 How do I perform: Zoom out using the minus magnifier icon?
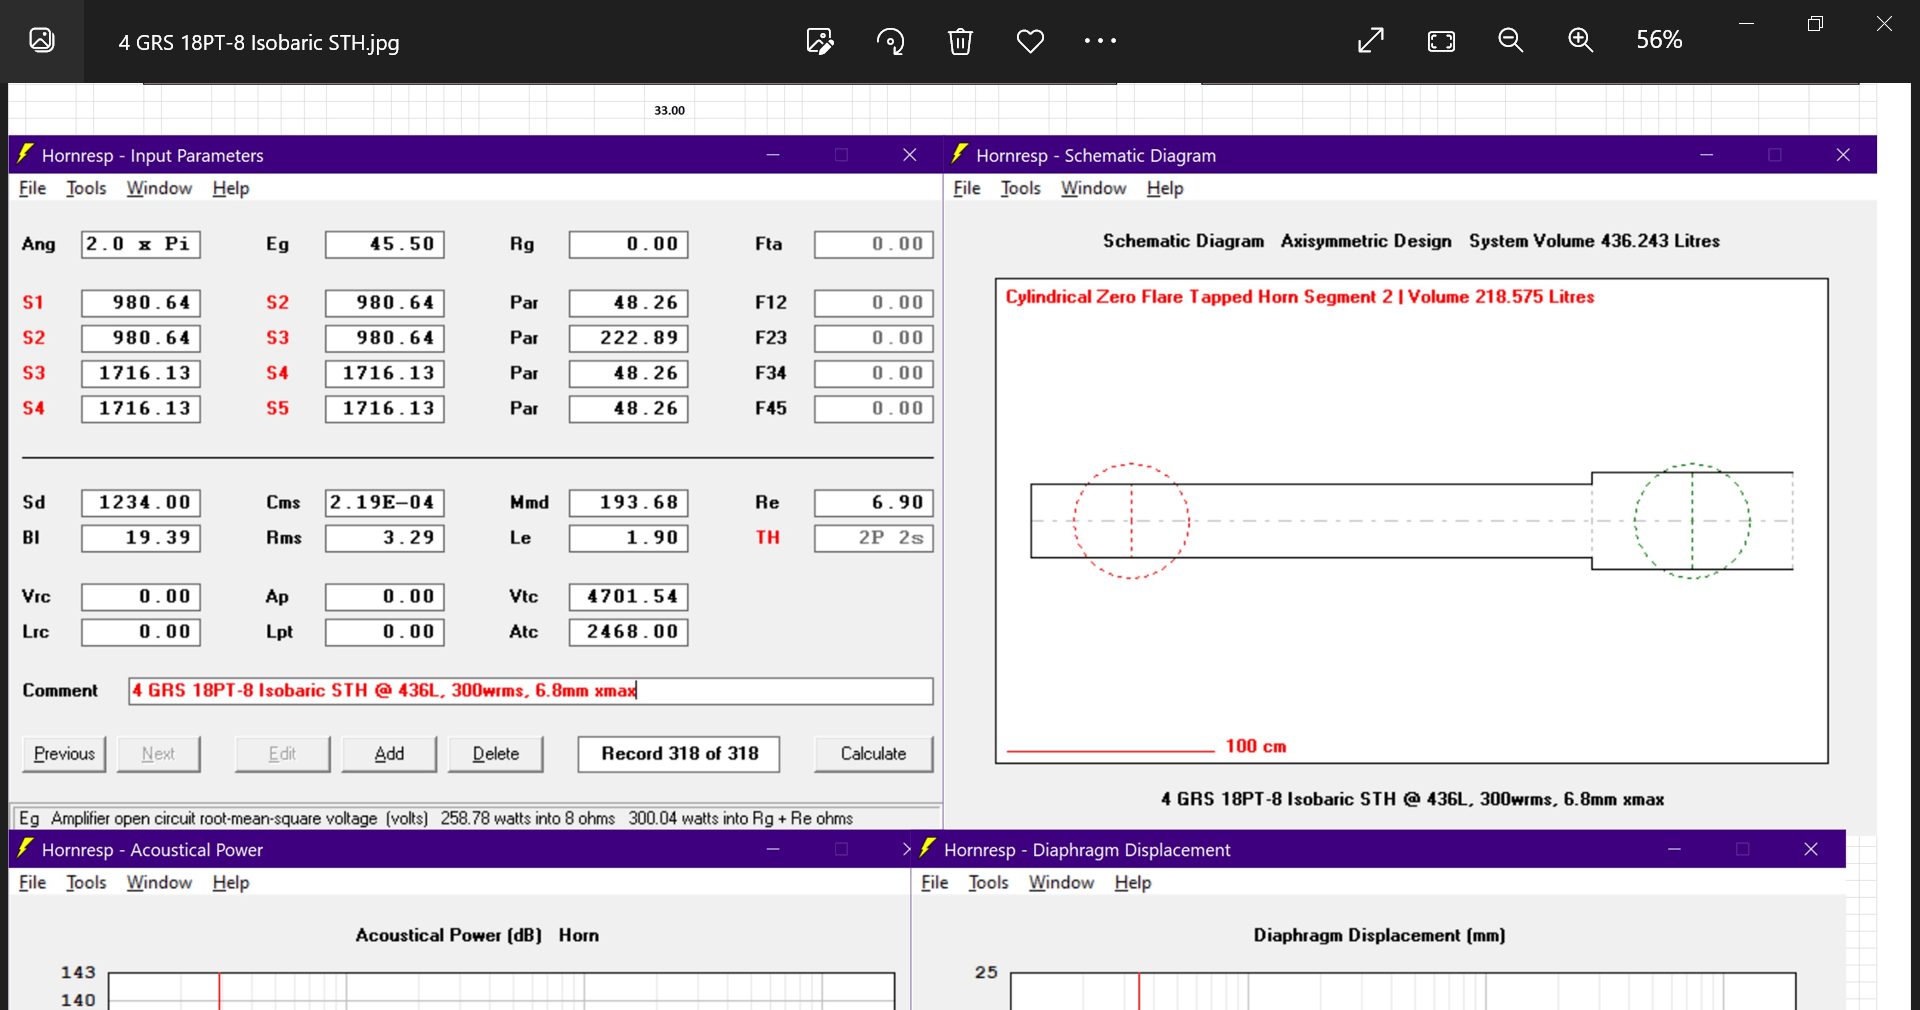[1511, 40]
